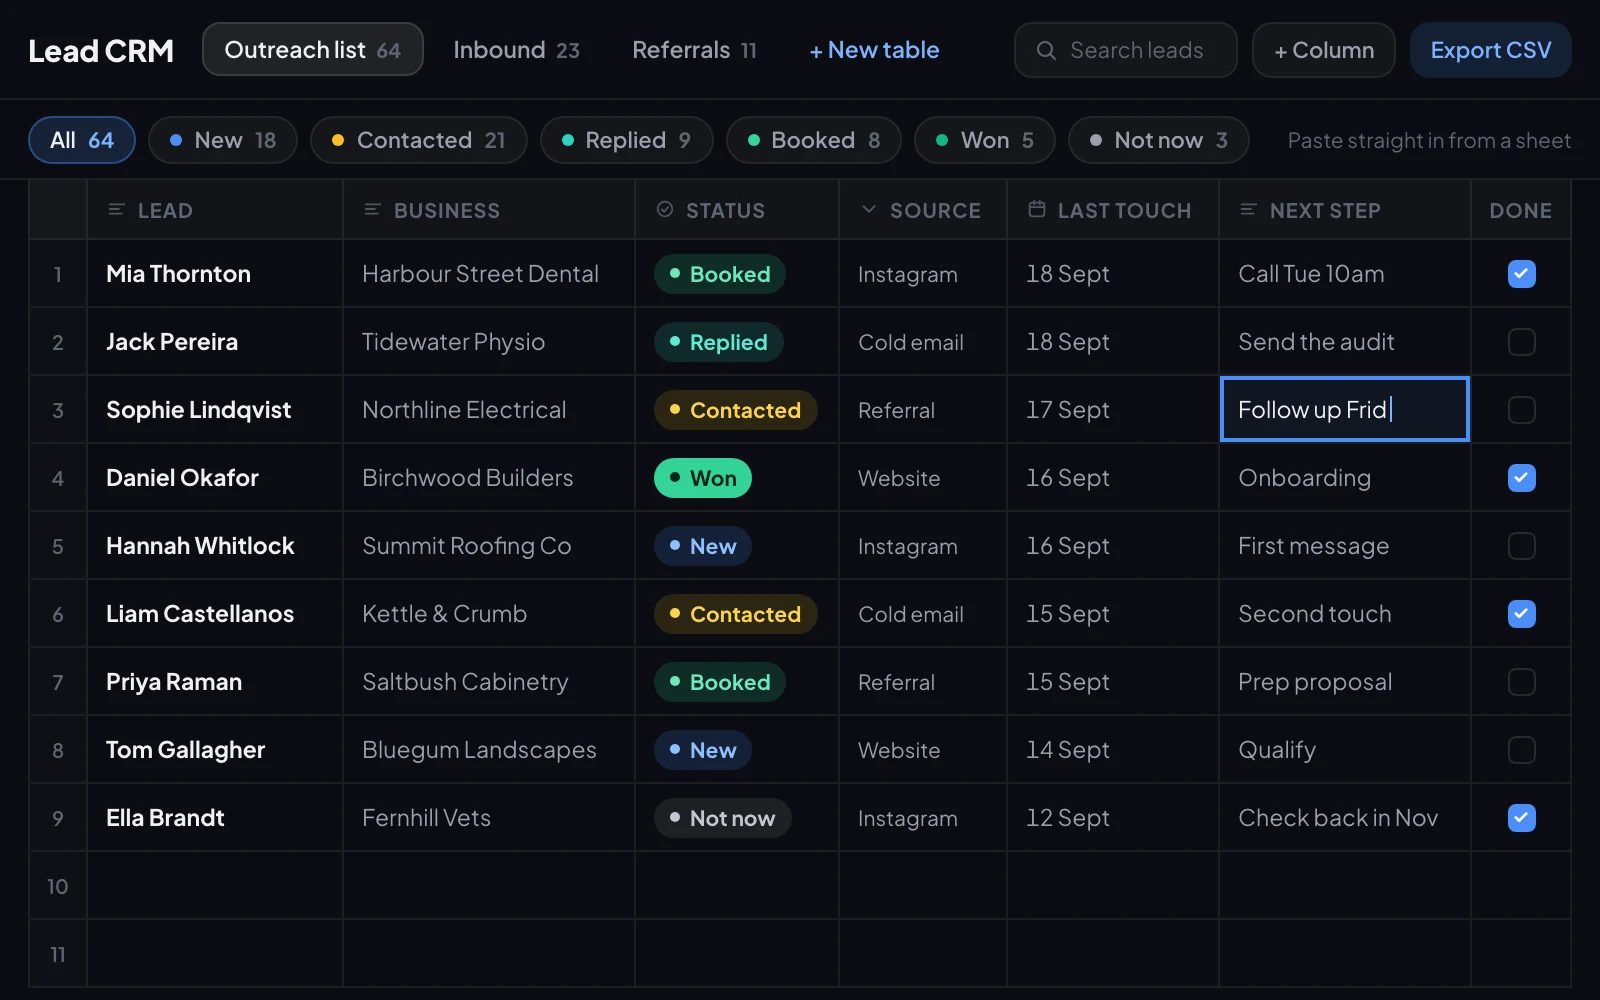Click the text-type icon beside BUSINESS header

coord(372,210)
